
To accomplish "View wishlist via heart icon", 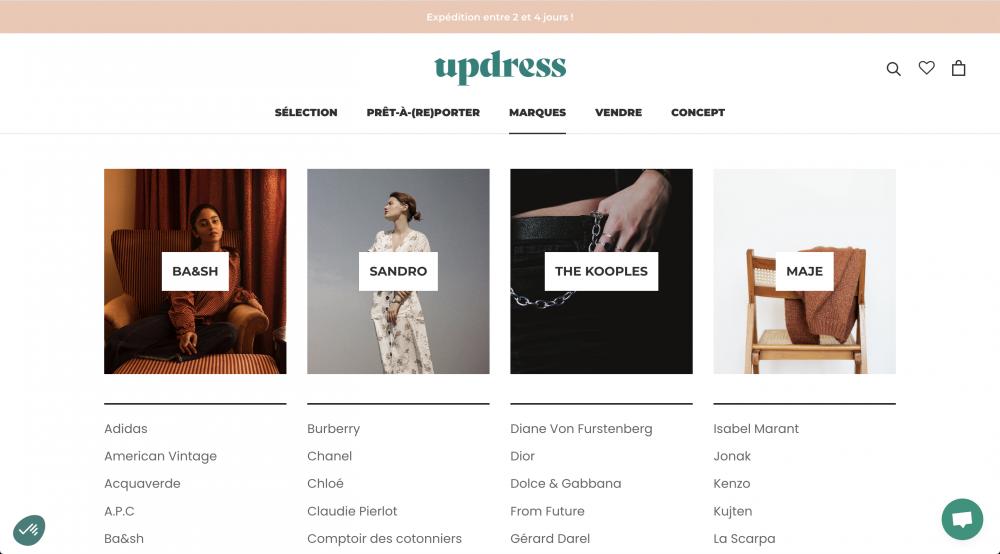I will point(927,68).
